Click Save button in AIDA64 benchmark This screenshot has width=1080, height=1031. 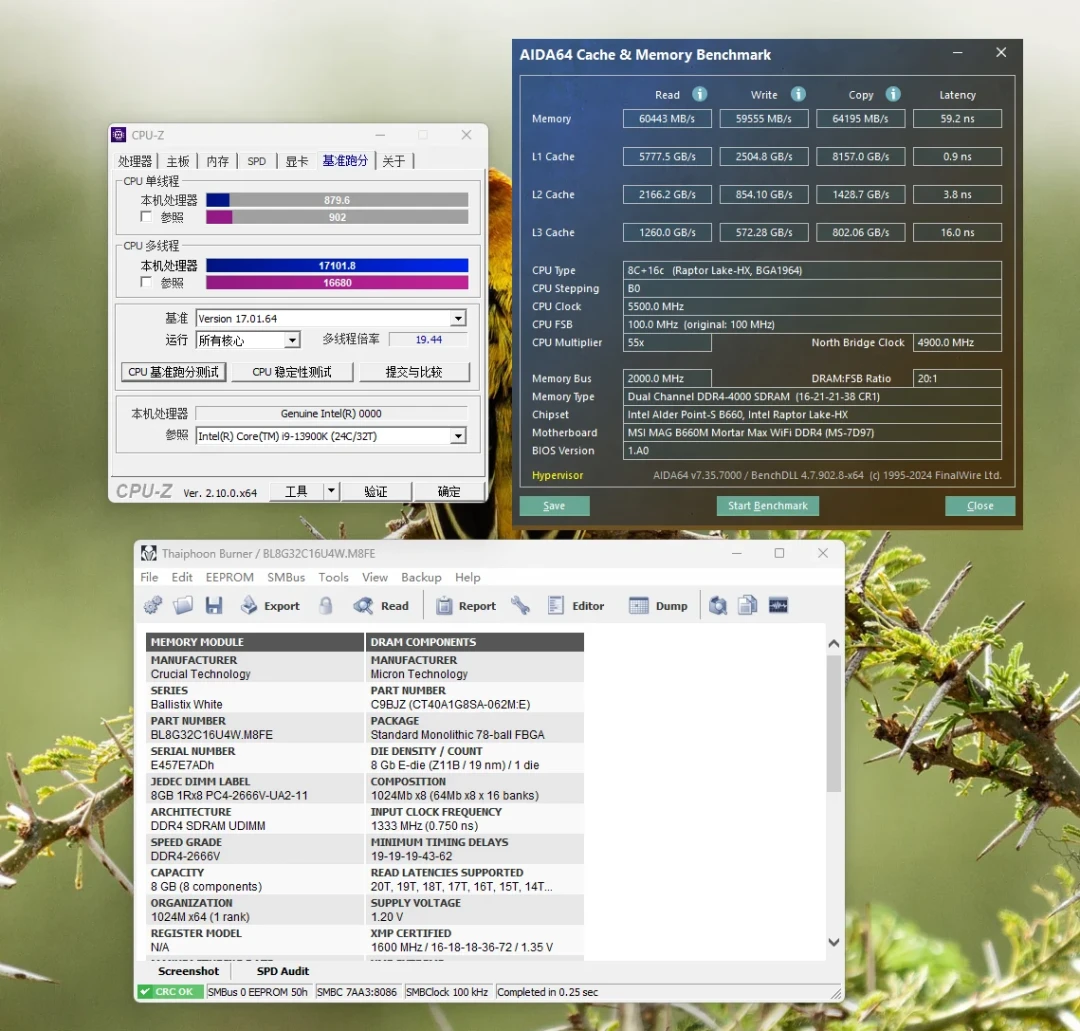554,506
